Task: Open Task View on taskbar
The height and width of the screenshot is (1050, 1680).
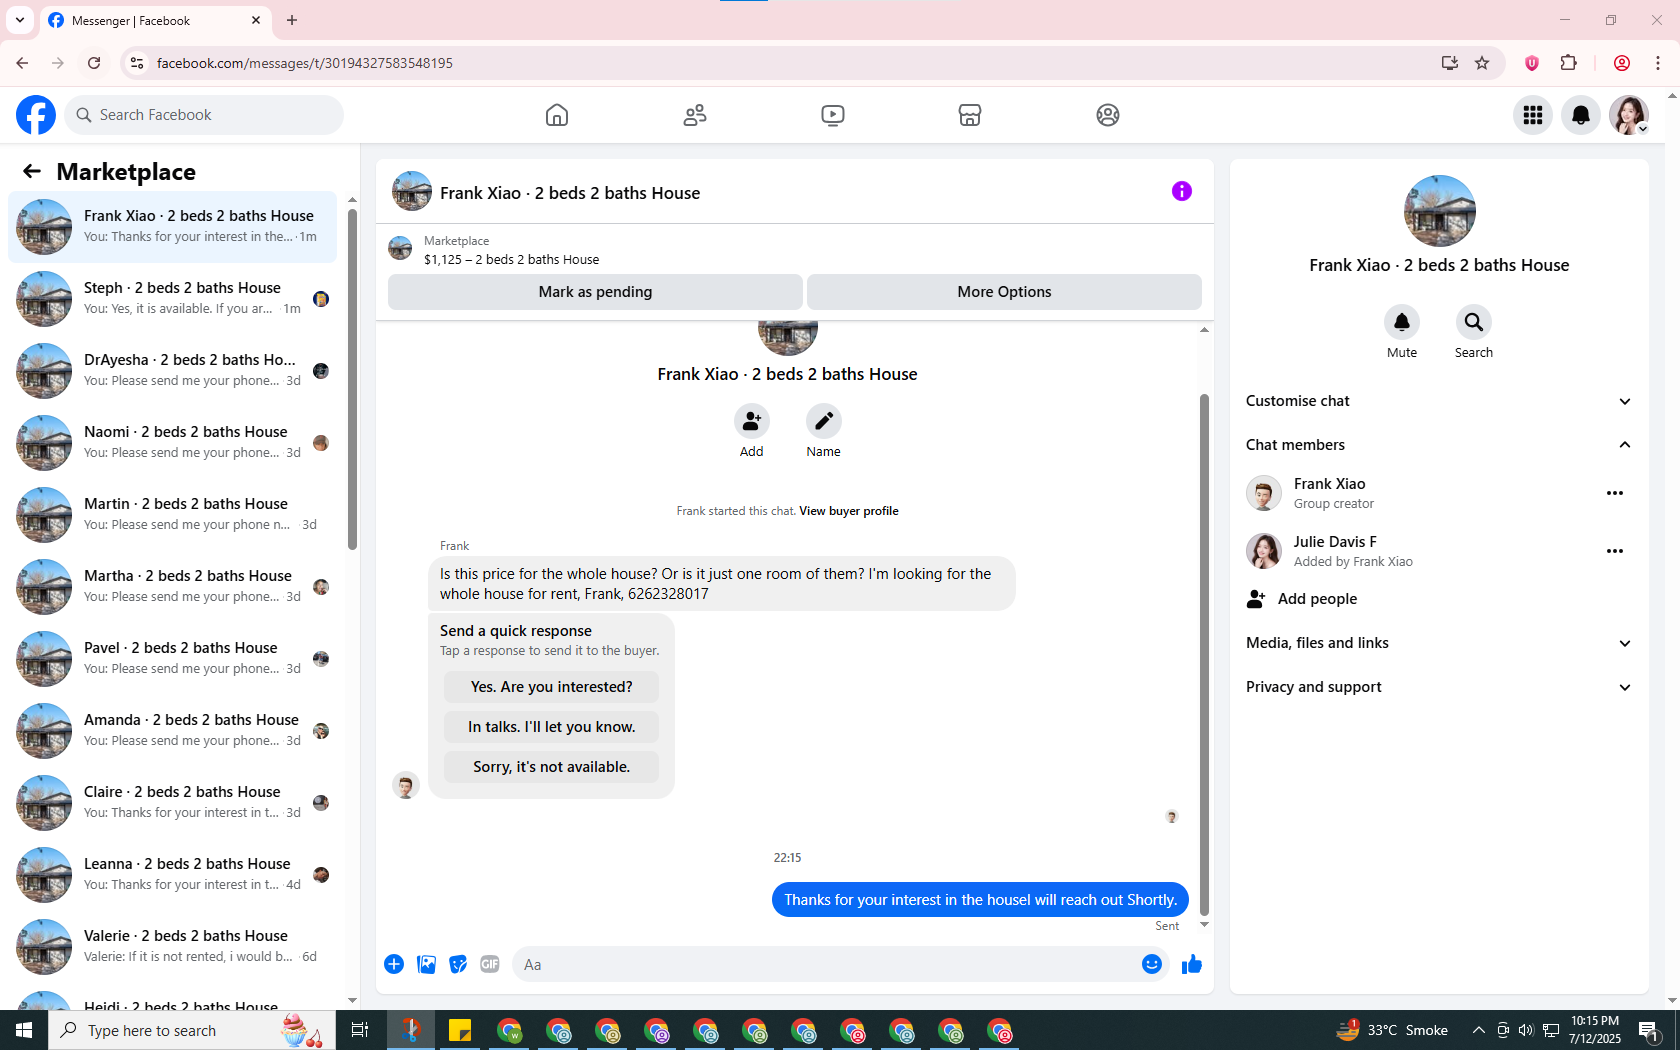Action: [360, 1030]
